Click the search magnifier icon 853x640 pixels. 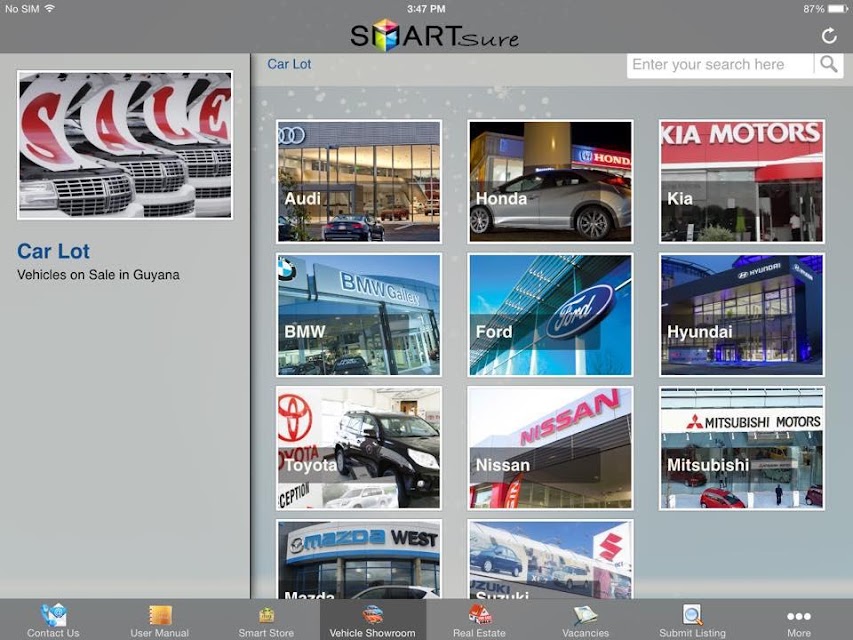tap(829, 64)
